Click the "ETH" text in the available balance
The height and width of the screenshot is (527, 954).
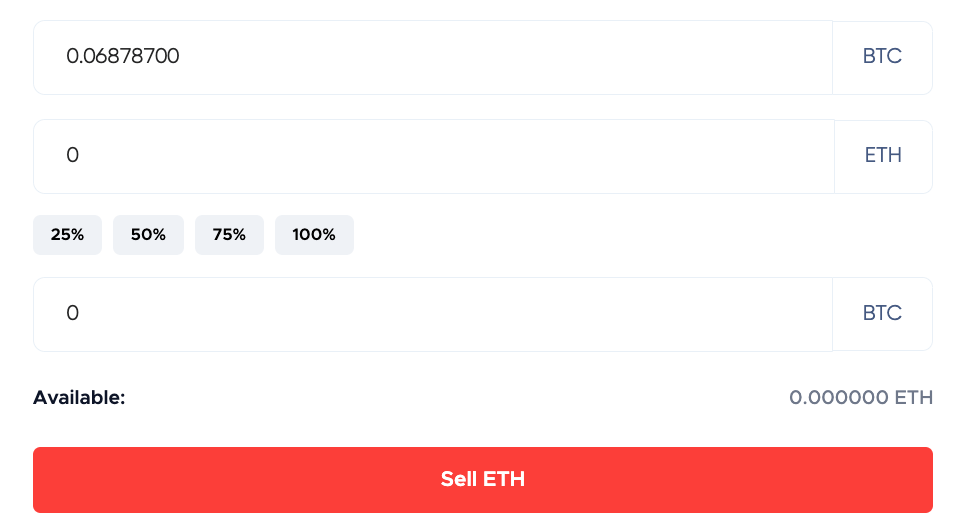(x=914, y=398)
